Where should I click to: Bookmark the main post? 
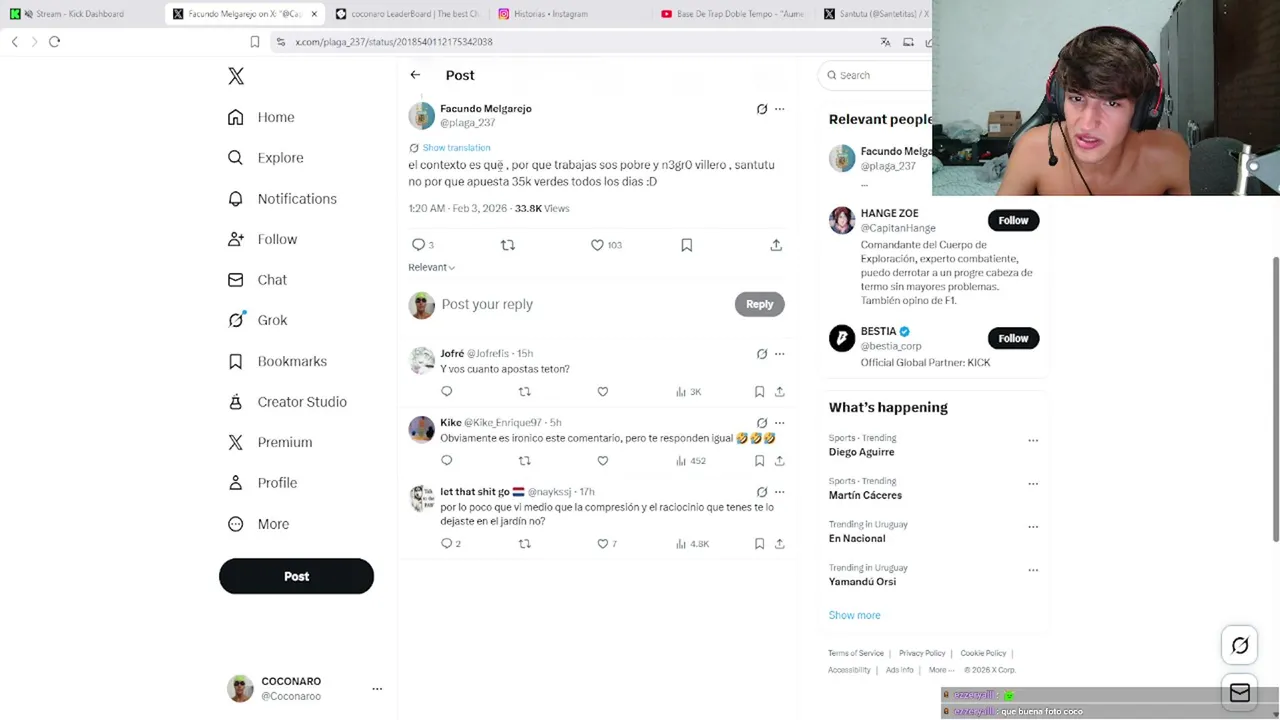686,245
